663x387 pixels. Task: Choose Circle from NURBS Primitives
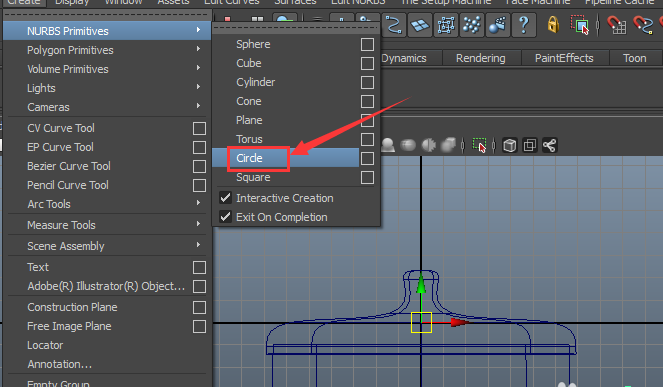[x=249, y=158]
